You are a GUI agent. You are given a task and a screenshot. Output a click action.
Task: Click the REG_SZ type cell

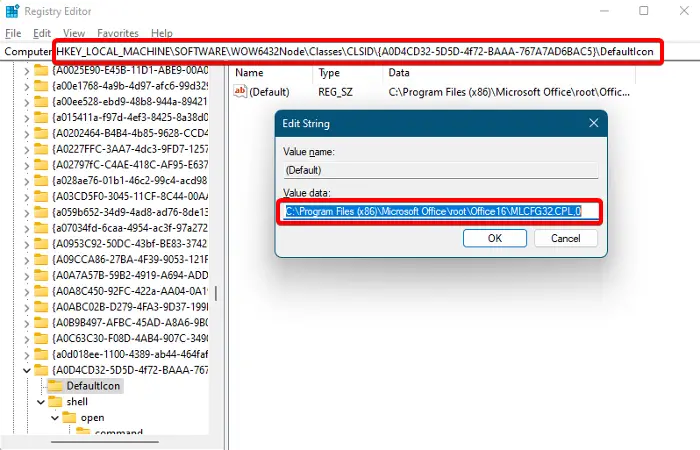pyautogui.click(x=335, y=92)
